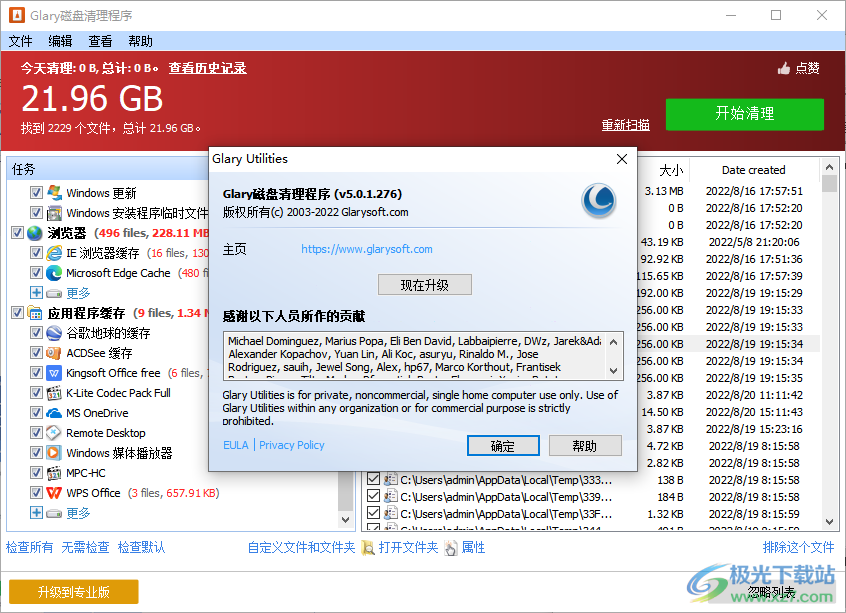Screen dimensions: 846x613
Task: Click the Glary application icon in title bar
Action: (x=15, y=15)
